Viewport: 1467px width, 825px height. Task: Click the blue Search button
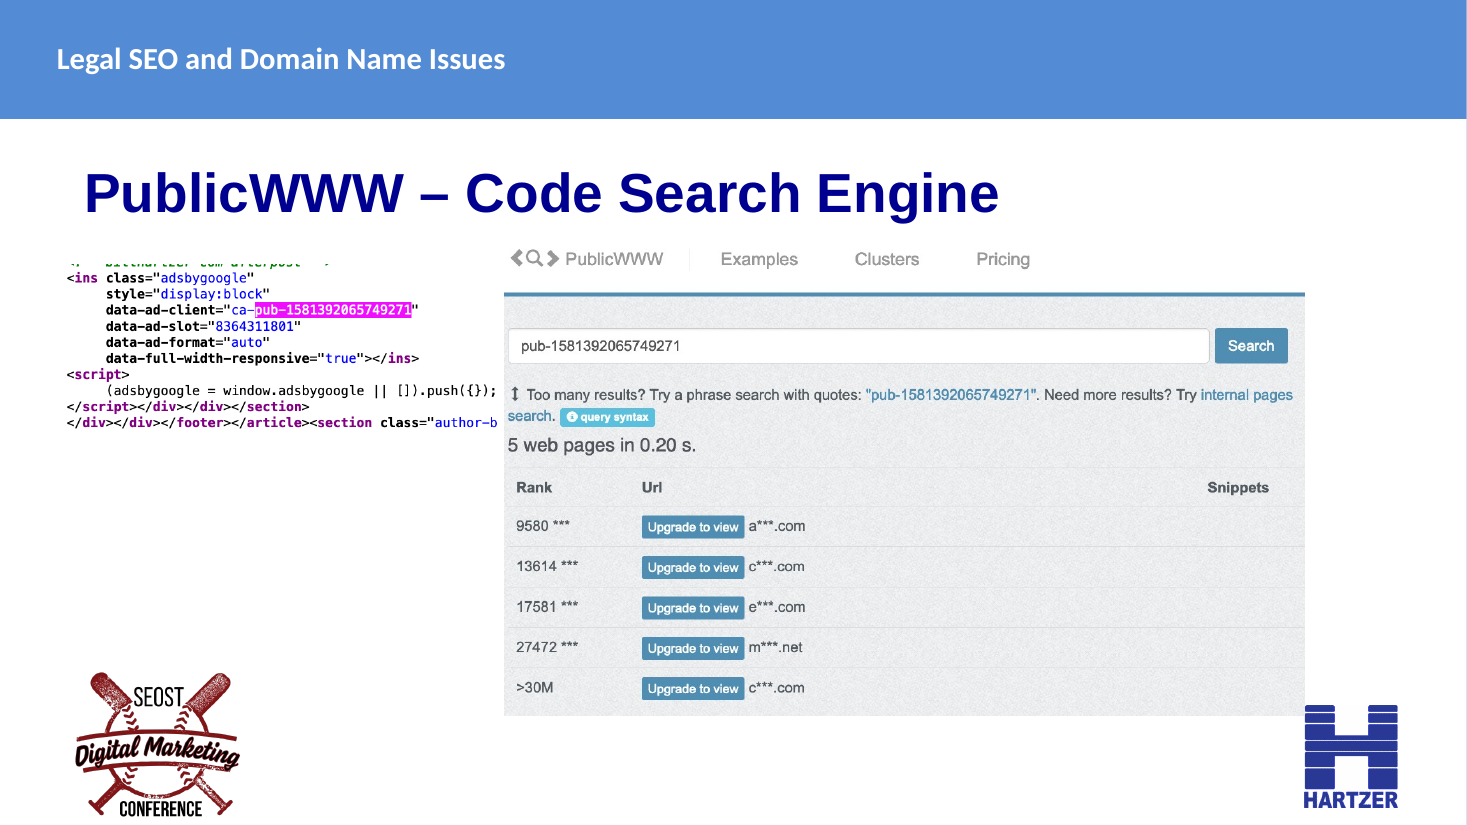(1251, 346)
